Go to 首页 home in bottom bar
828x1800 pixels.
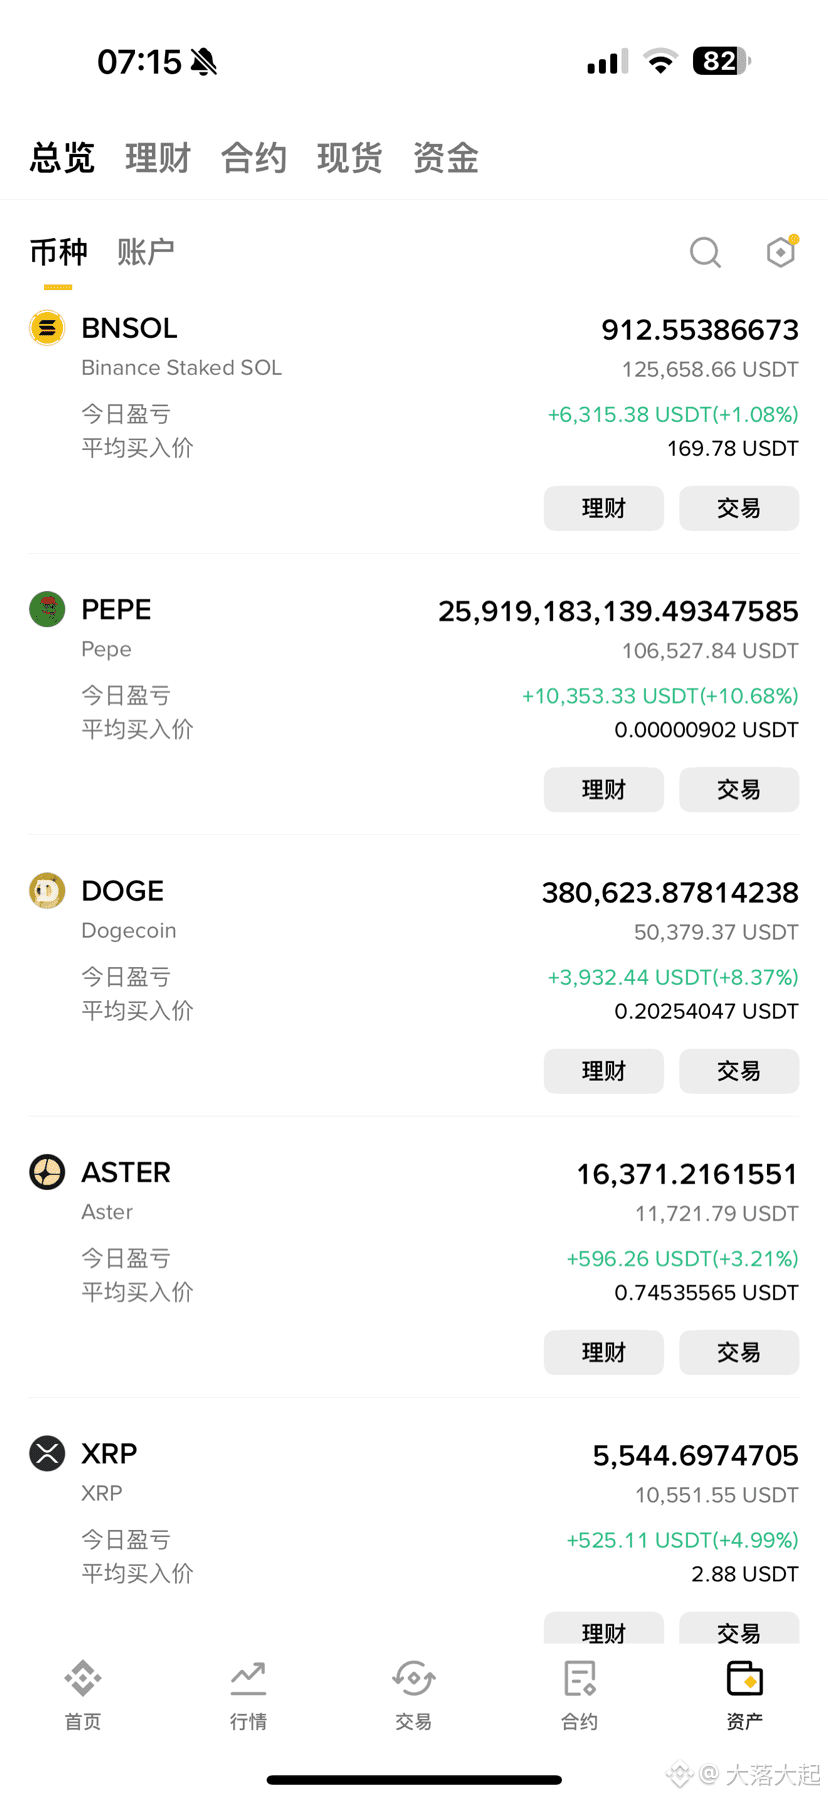pyautogui.click(x=83, y=1694)
